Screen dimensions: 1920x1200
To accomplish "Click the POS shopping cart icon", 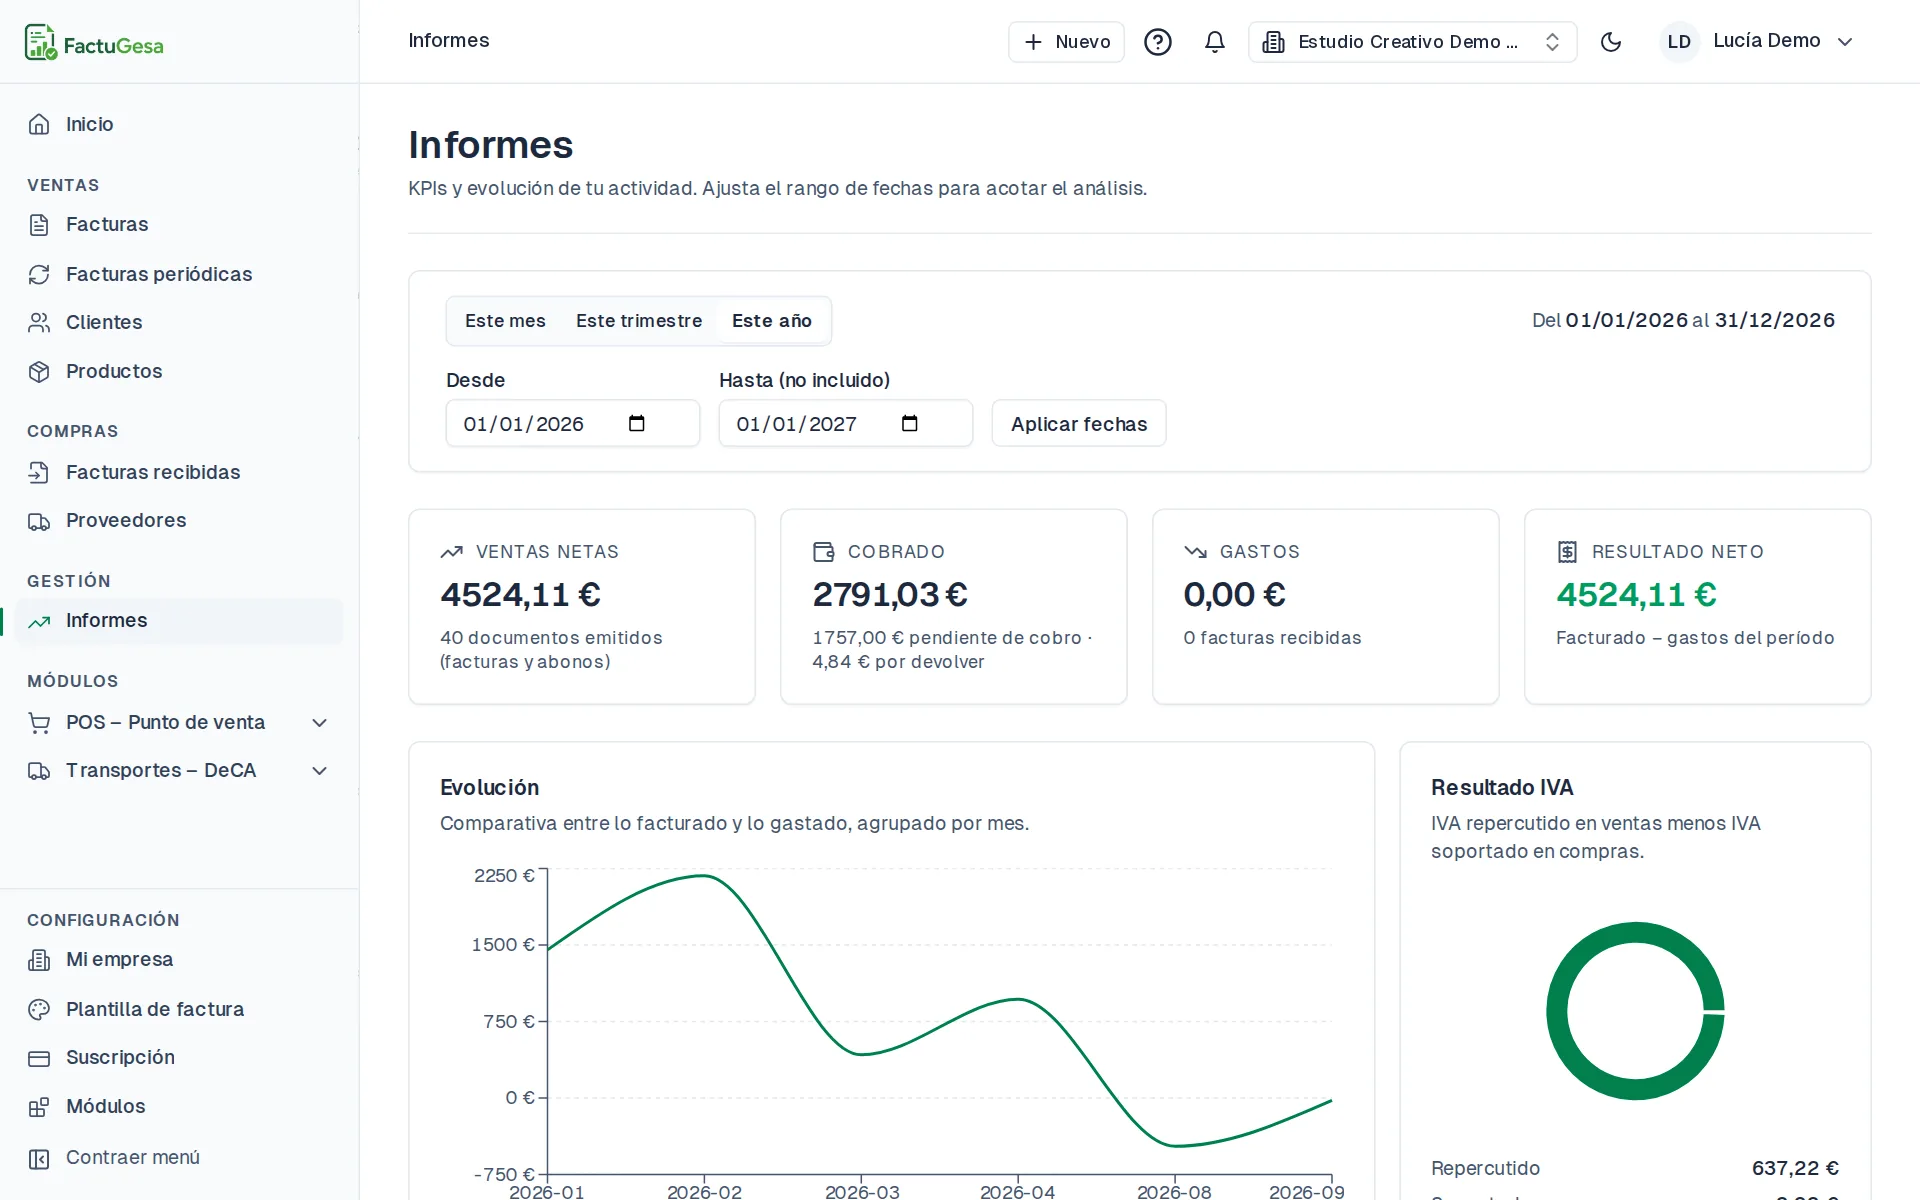I will (39, 723).
